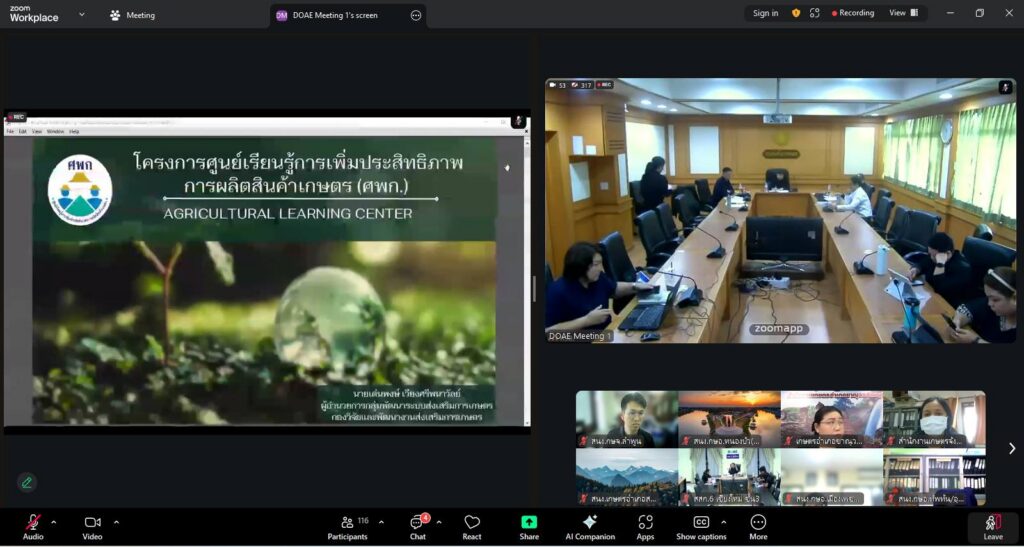Click the Sign in button
Screen dimensions: 1024x547
[765, 13]
